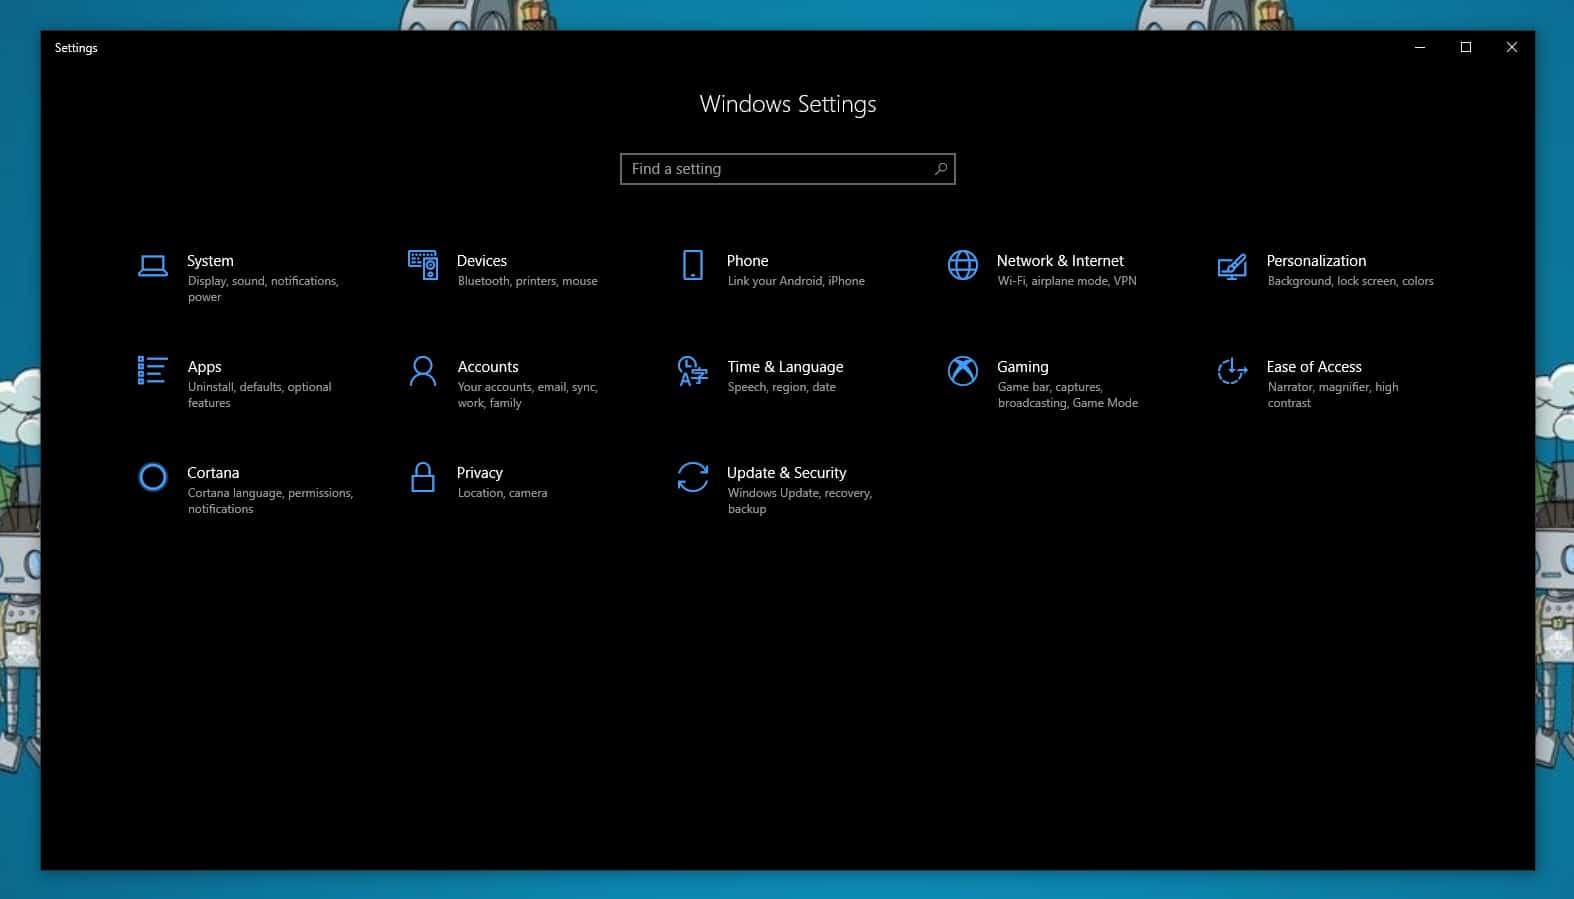Select the Cortana heading
The width and height of the screenshot is (1574, 899).
[213, 473]
